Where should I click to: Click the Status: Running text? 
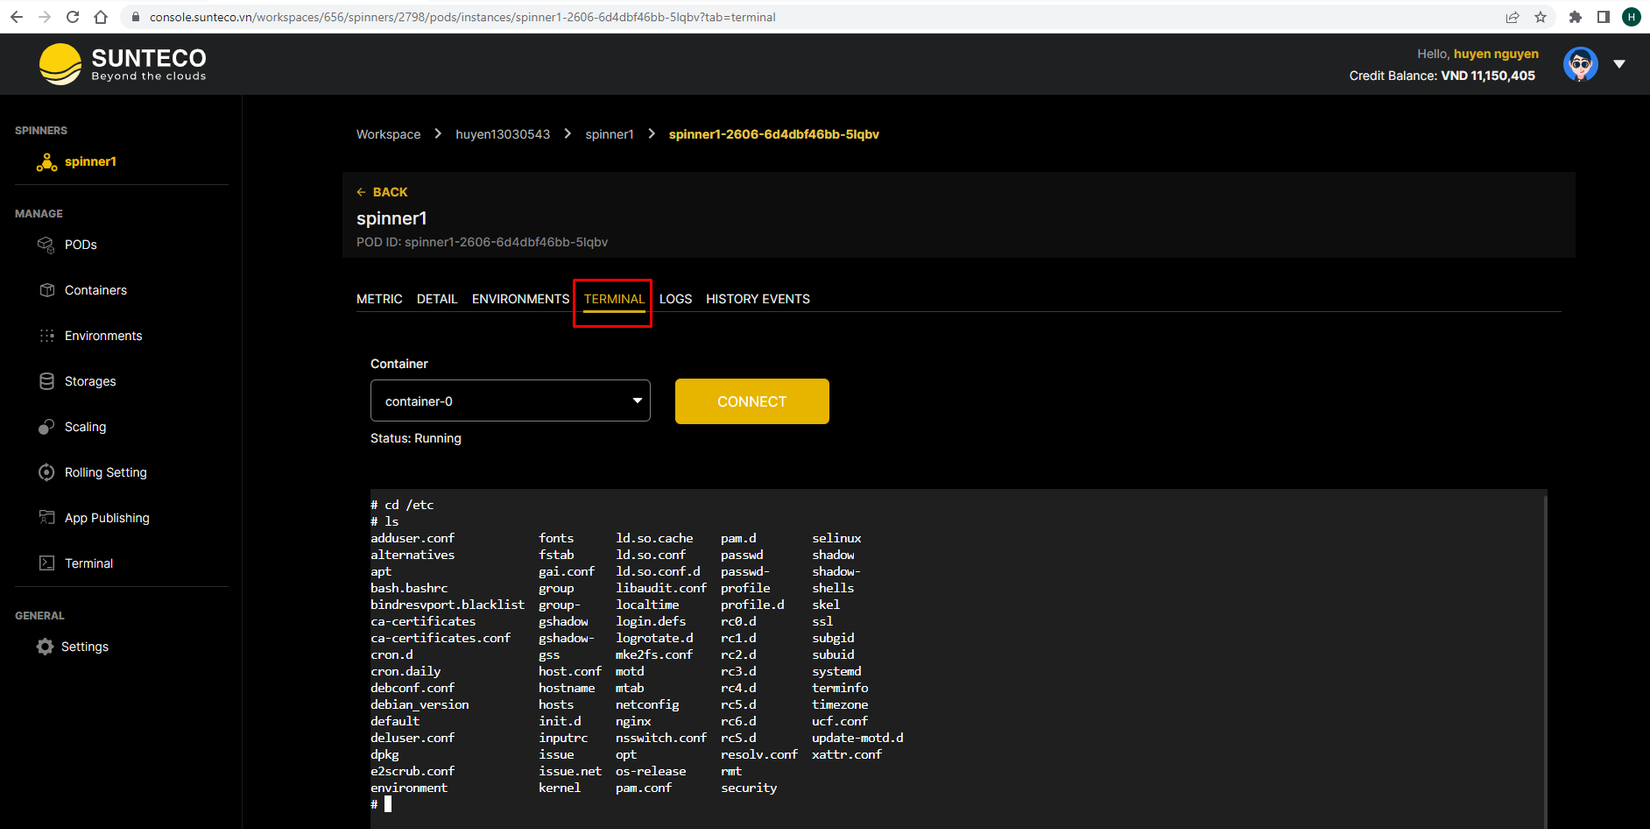coord(416,438)
